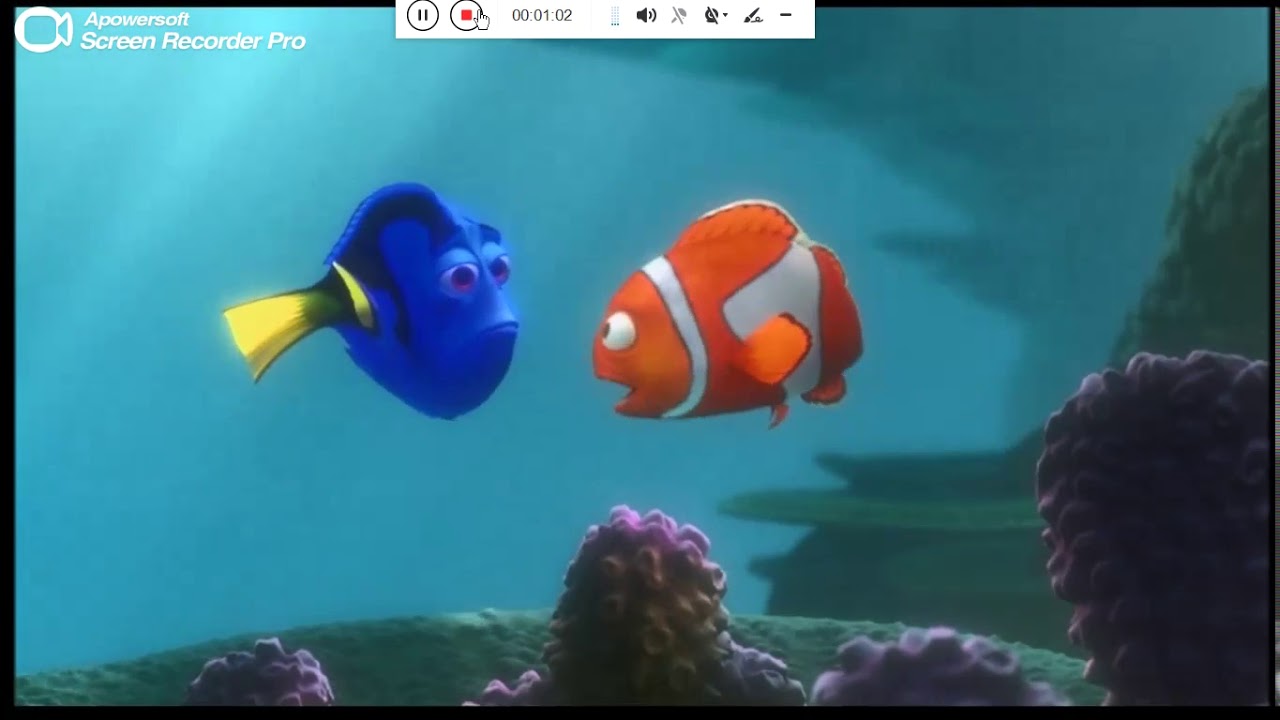This screenshot has width=1280, height=720.
Task: Toggle the muted microphone icon
Action: coord(679,15)
